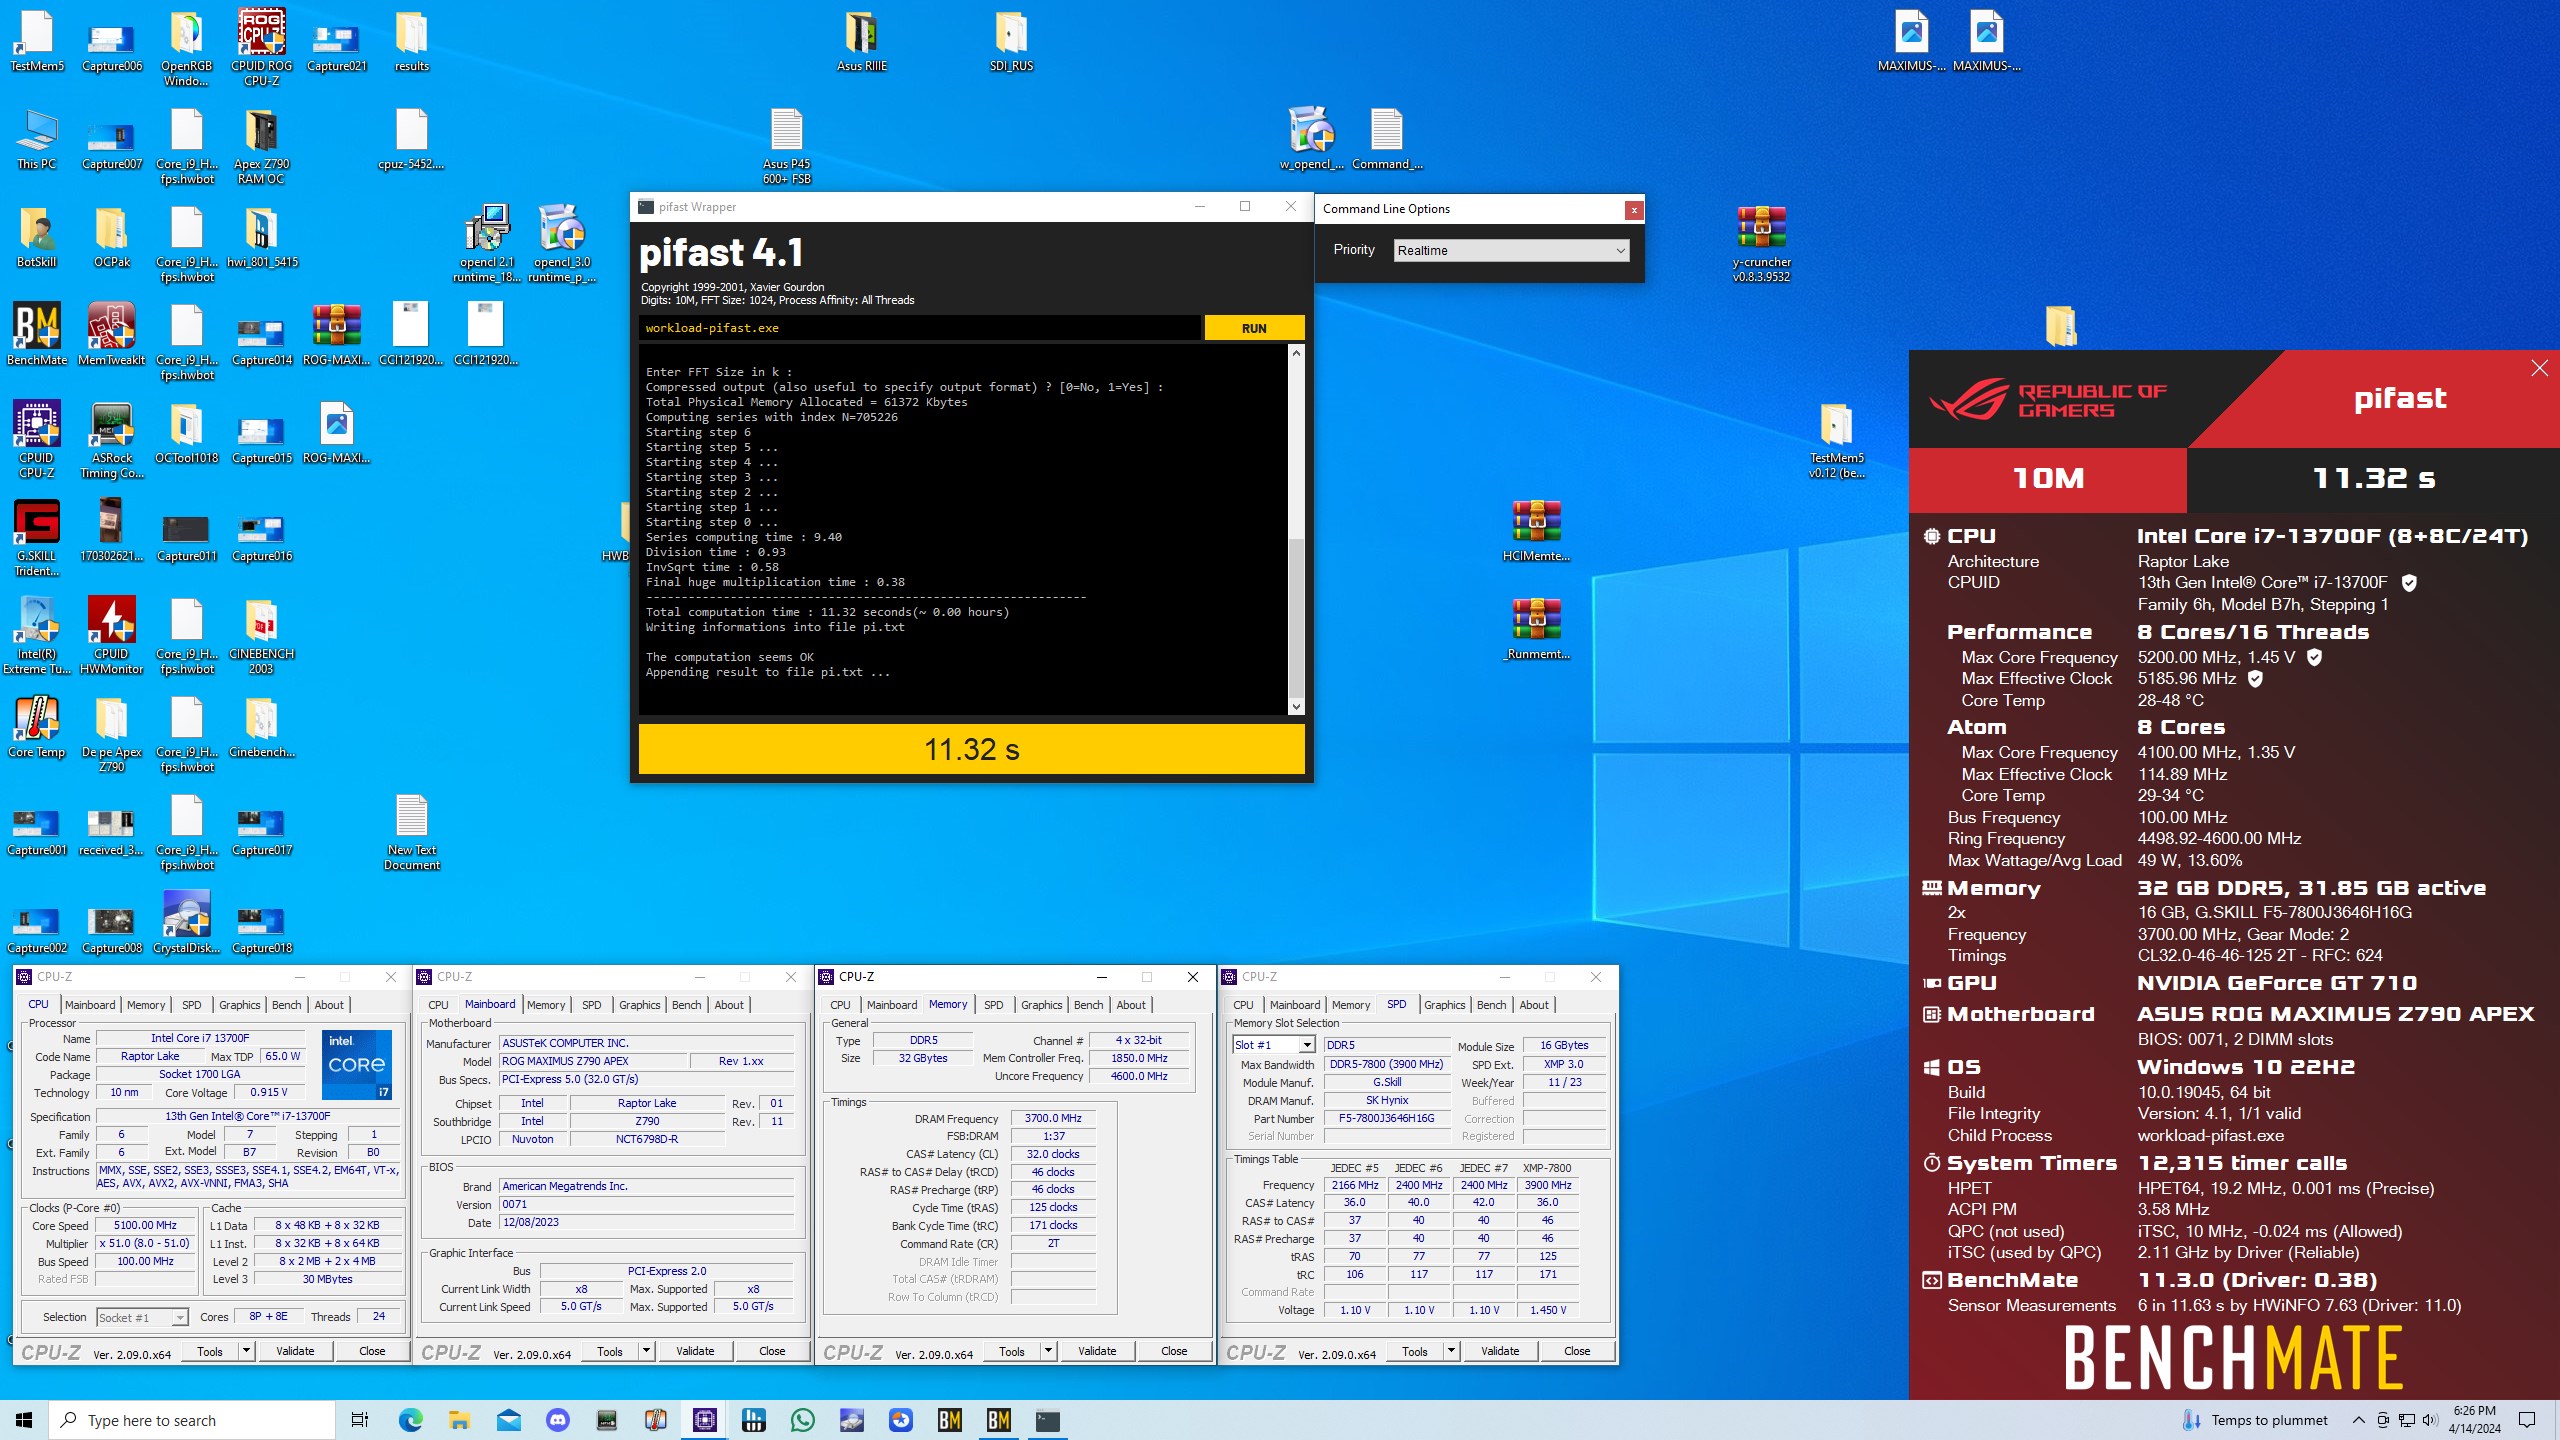2560x1440 pixels.
Task: Open the Priority Realtime dropdown
Action: [x=1511, y=250]
